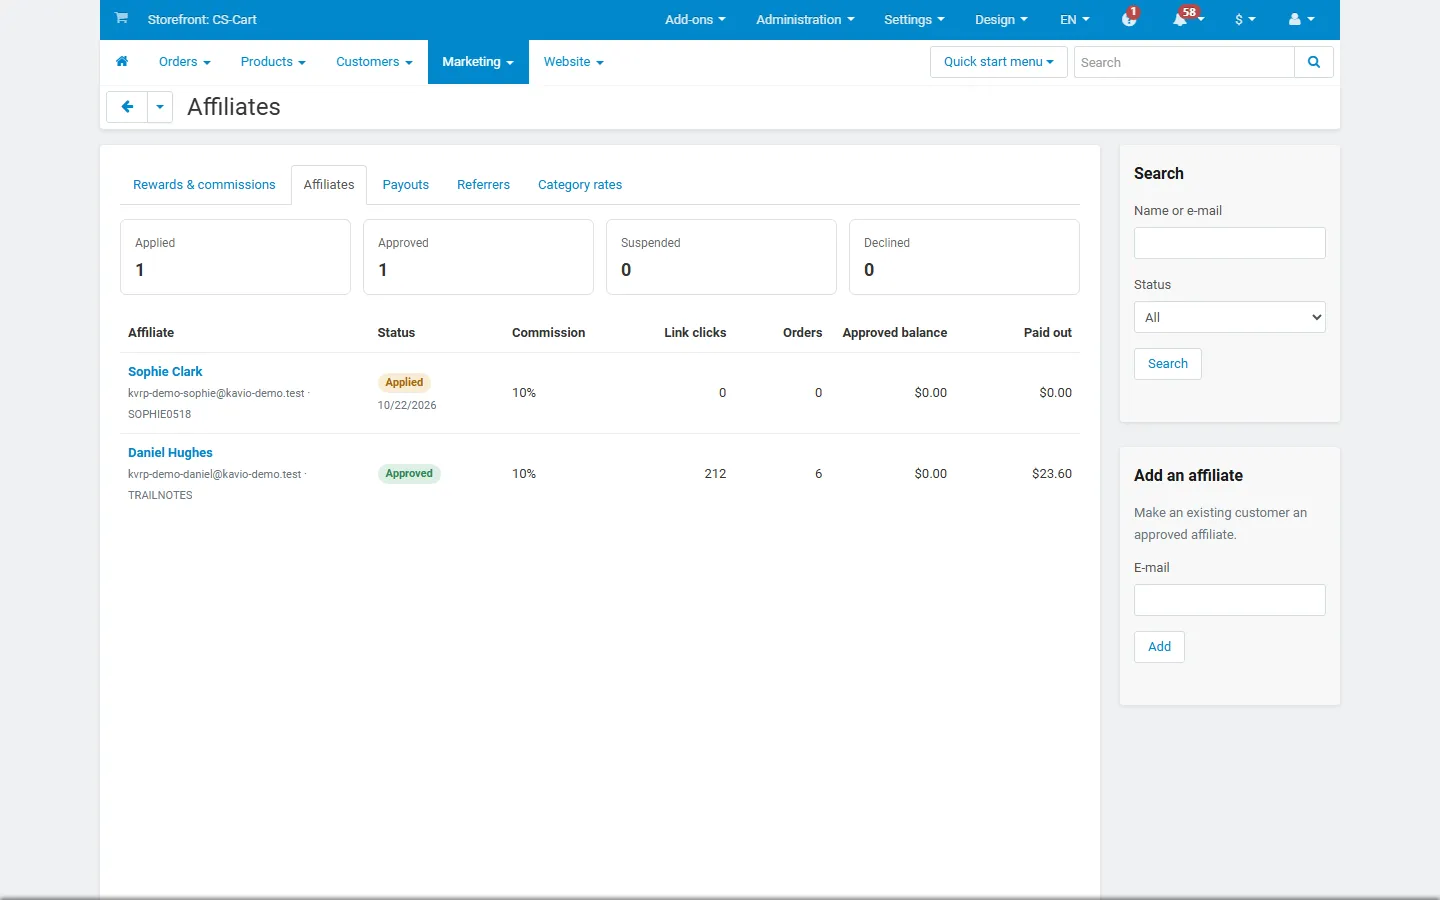Click the Search button in sidebar
The image size is (1440, 900).
point(1168,364)
